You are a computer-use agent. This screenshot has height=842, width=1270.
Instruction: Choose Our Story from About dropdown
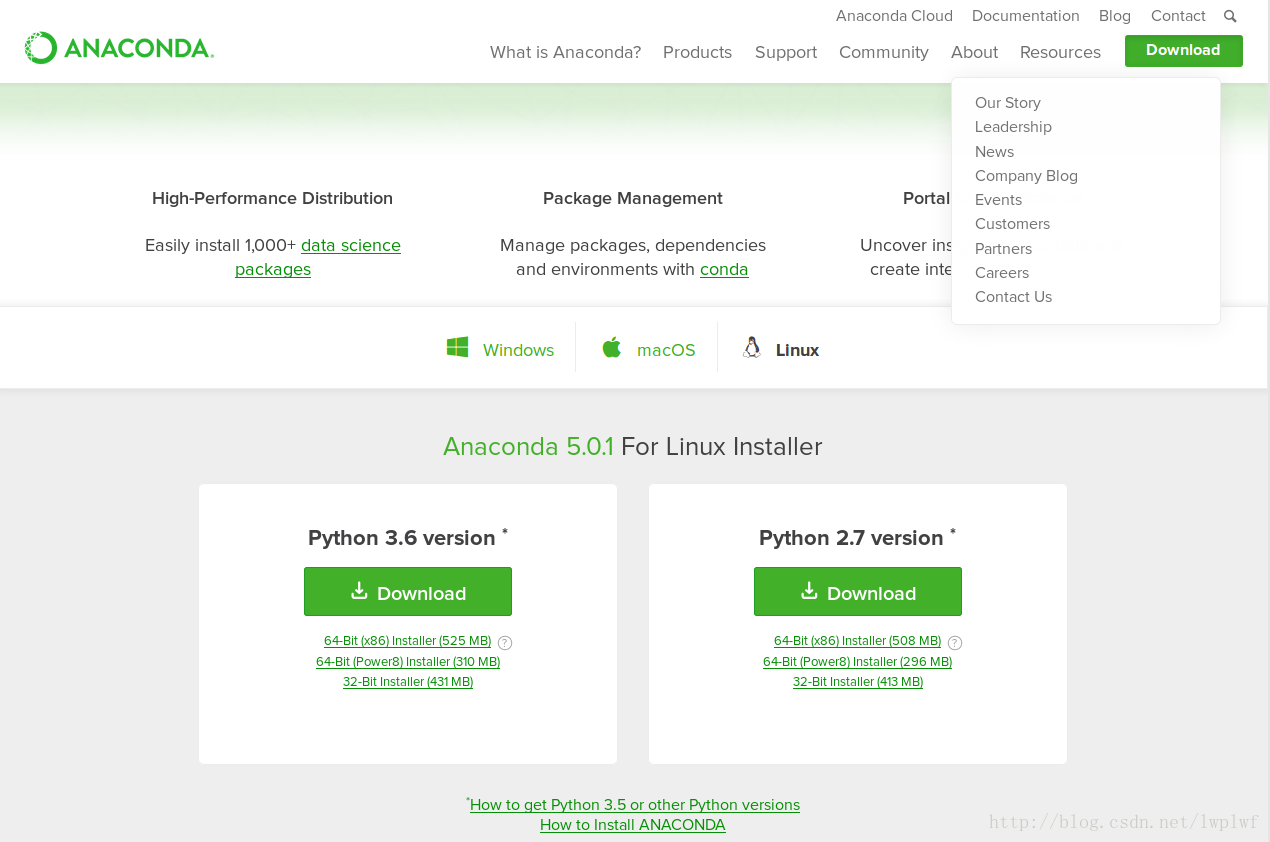coord(1008,103)
